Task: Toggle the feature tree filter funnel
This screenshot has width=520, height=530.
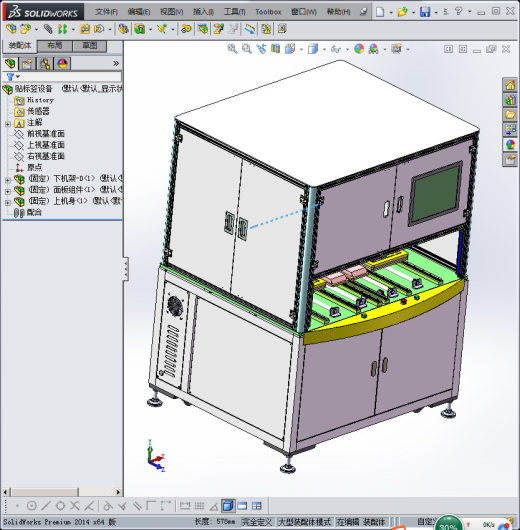Action: (10, 77)
